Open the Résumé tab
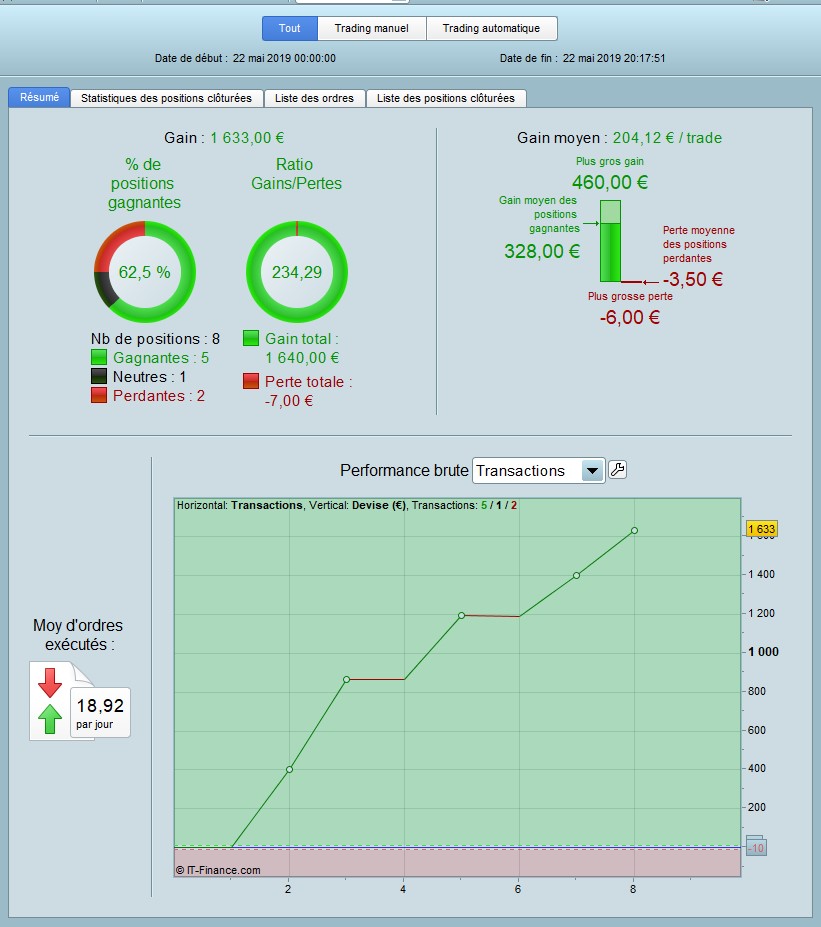The image size is (821, 927). [x=39, y=98]
